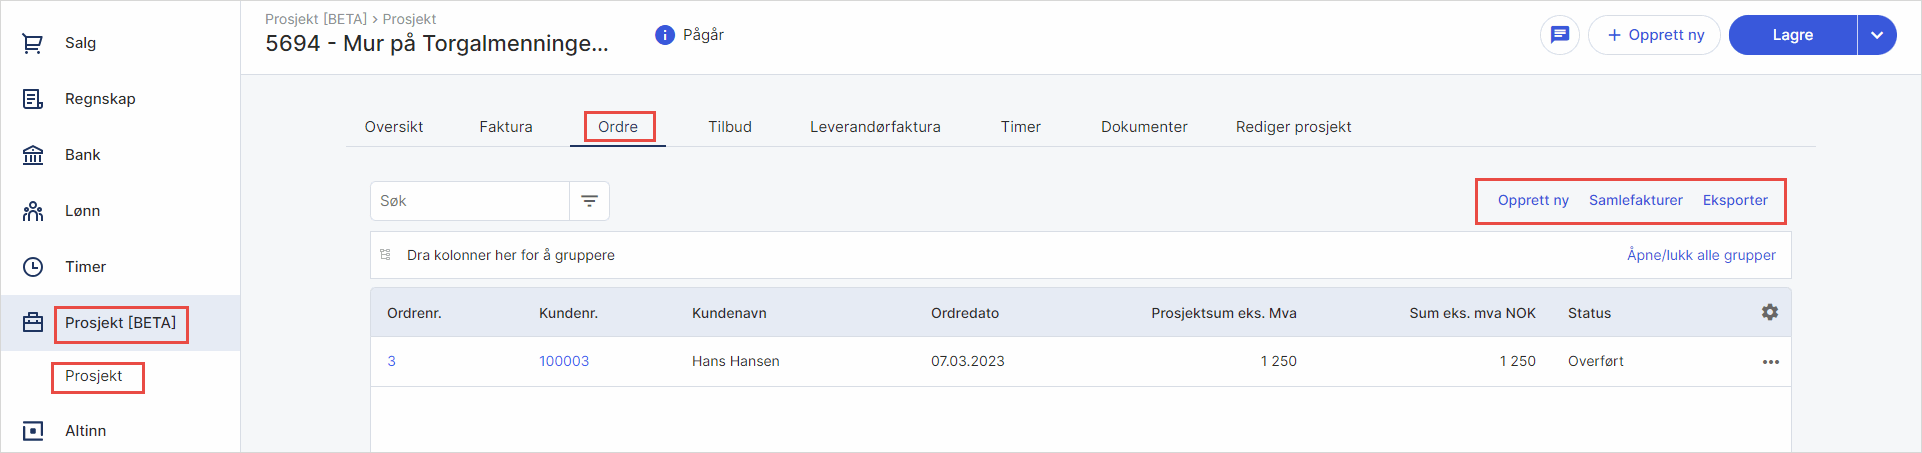Open table column settings gear

point(1770,313)
